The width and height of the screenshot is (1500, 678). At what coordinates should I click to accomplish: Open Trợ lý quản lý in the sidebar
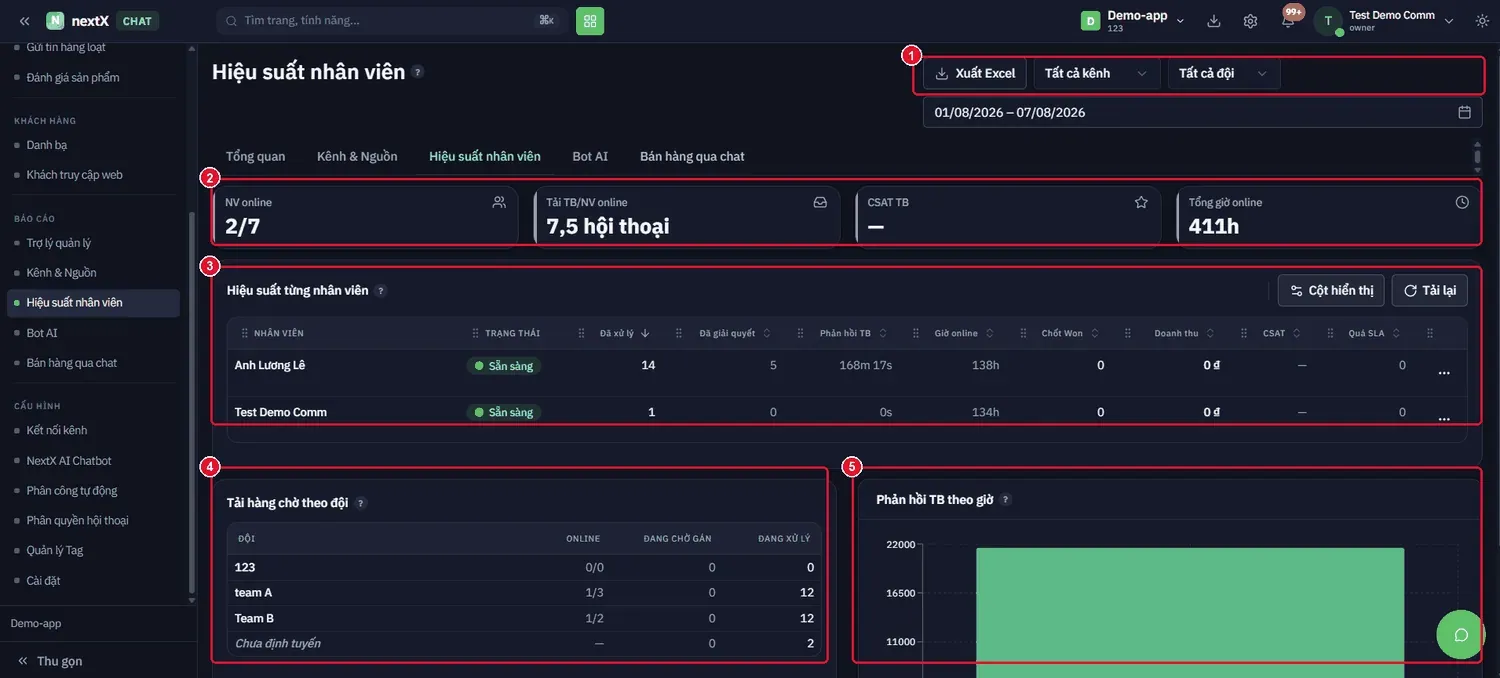(x=59, y=243)
